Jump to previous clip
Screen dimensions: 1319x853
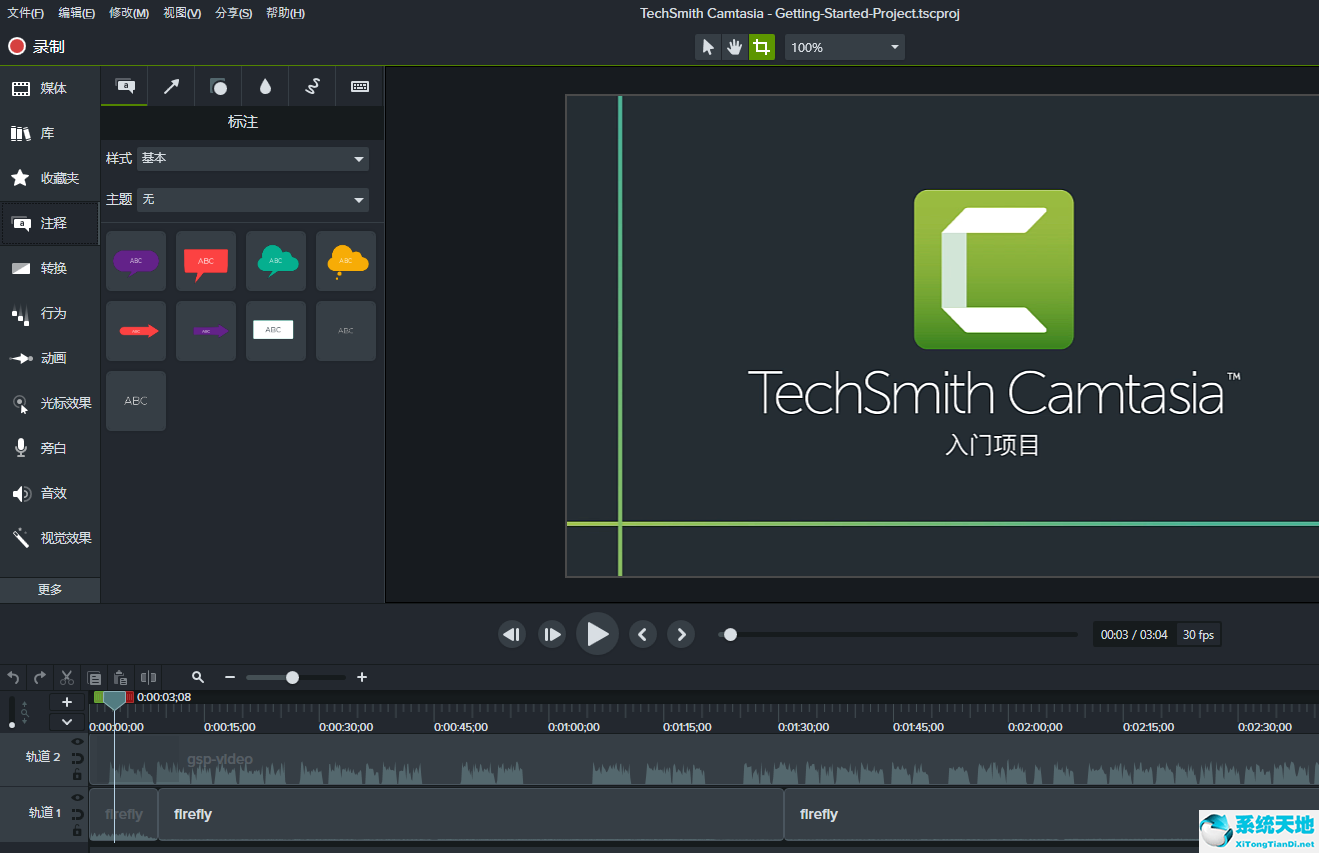pyautogui.click(x=643, y=634)
